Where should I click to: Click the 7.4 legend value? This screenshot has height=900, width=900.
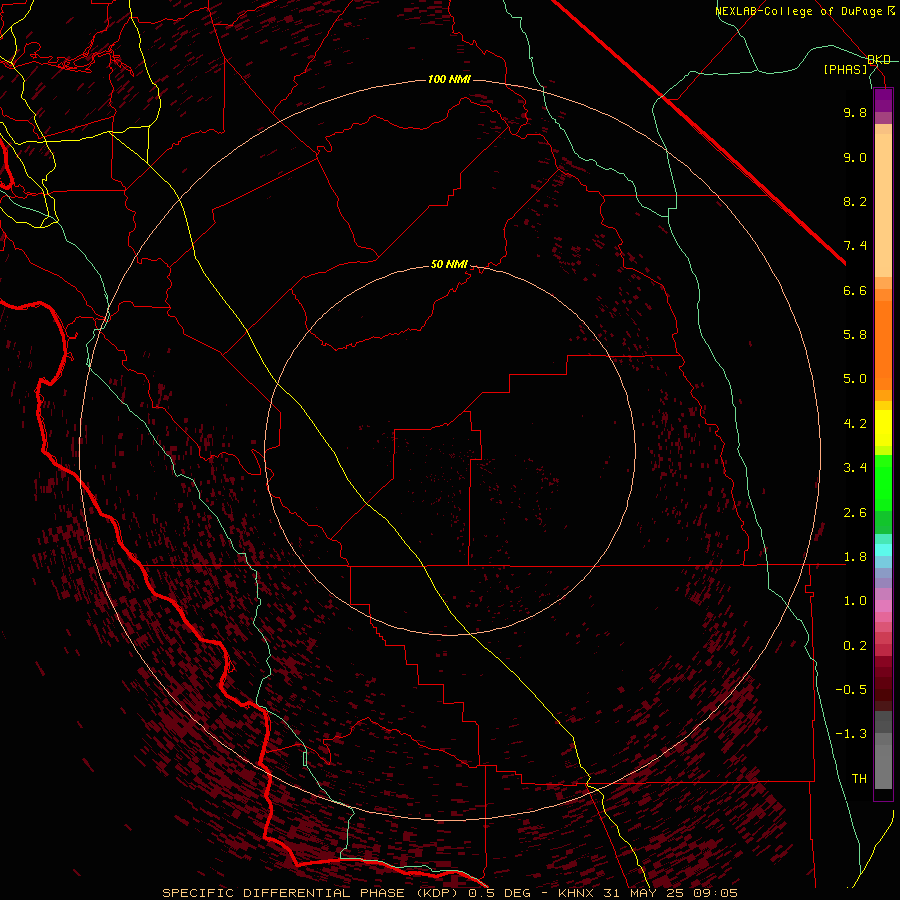[x=855, y=246]
